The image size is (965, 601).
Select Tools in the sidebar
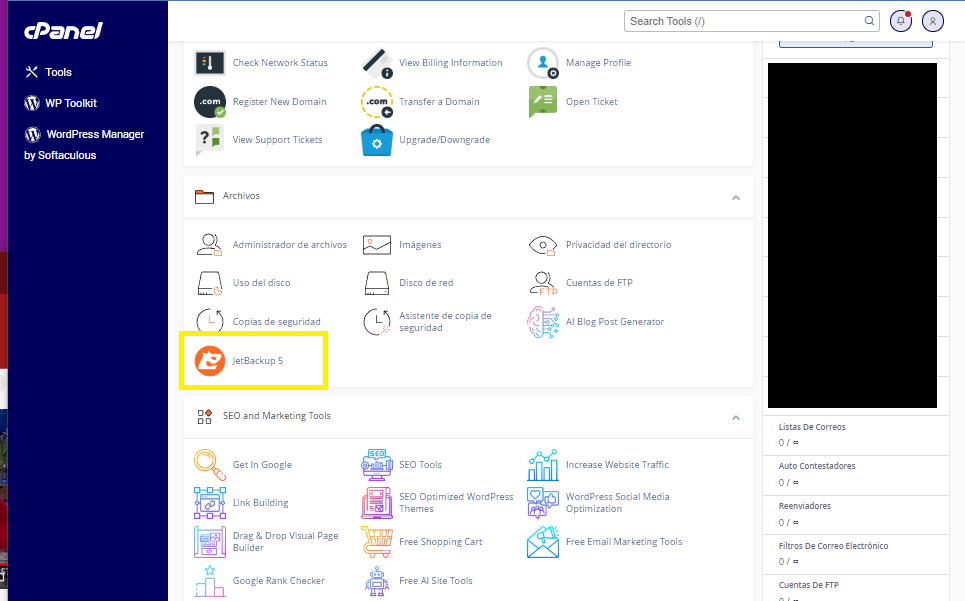(x=58, y=72)
